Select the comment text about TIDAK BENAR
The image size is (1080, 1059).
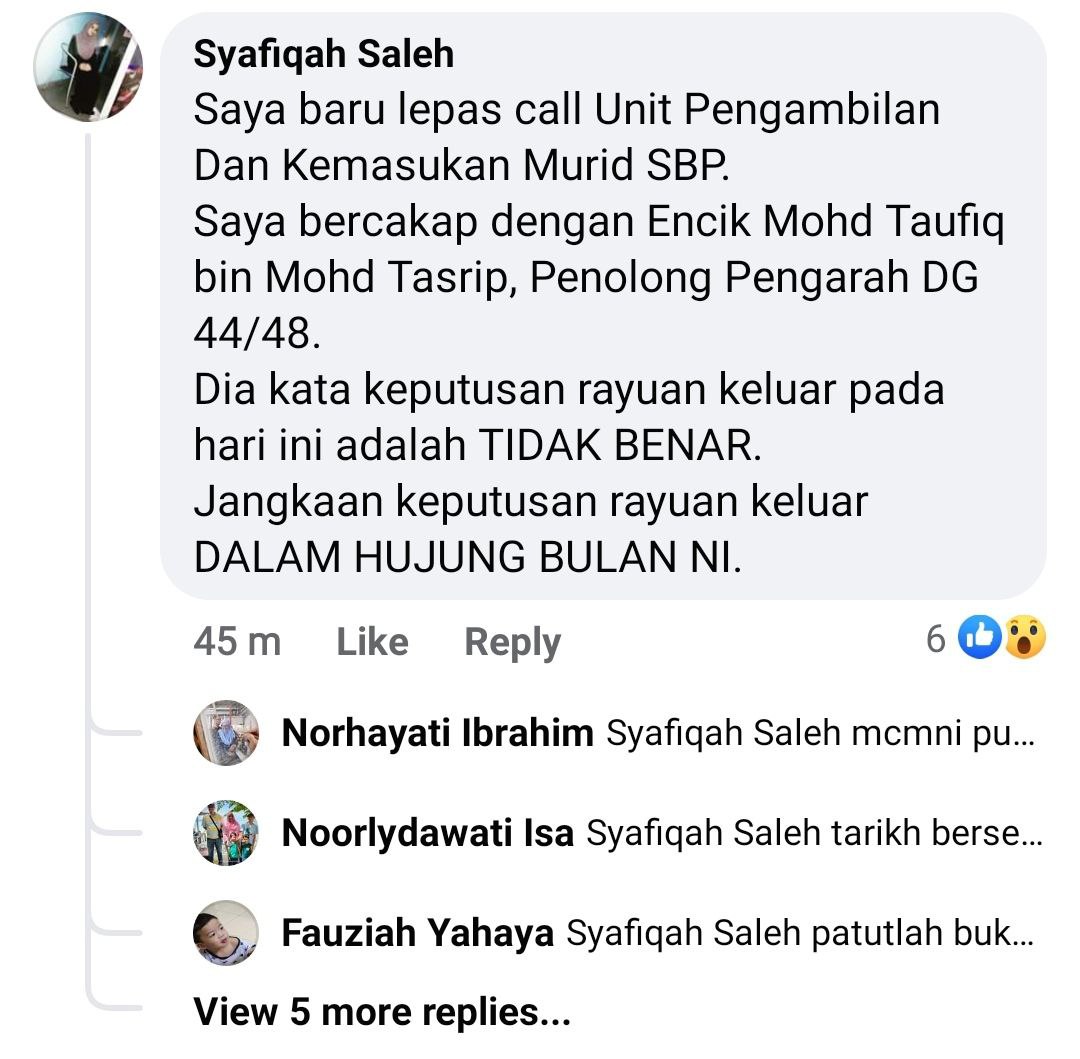pos(568,417)
